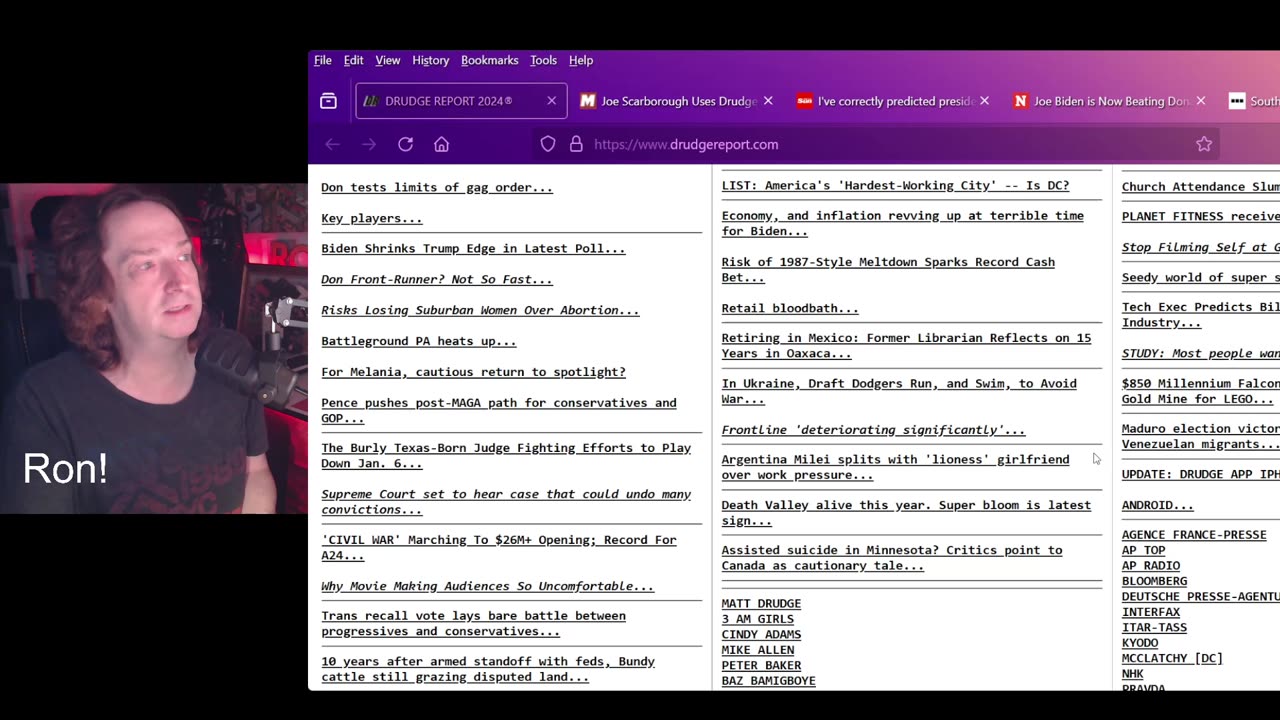
Task: Open the AGENCE FRANCE-PRESSE link
Action: pyautogui.click(x=1194, y=535)
